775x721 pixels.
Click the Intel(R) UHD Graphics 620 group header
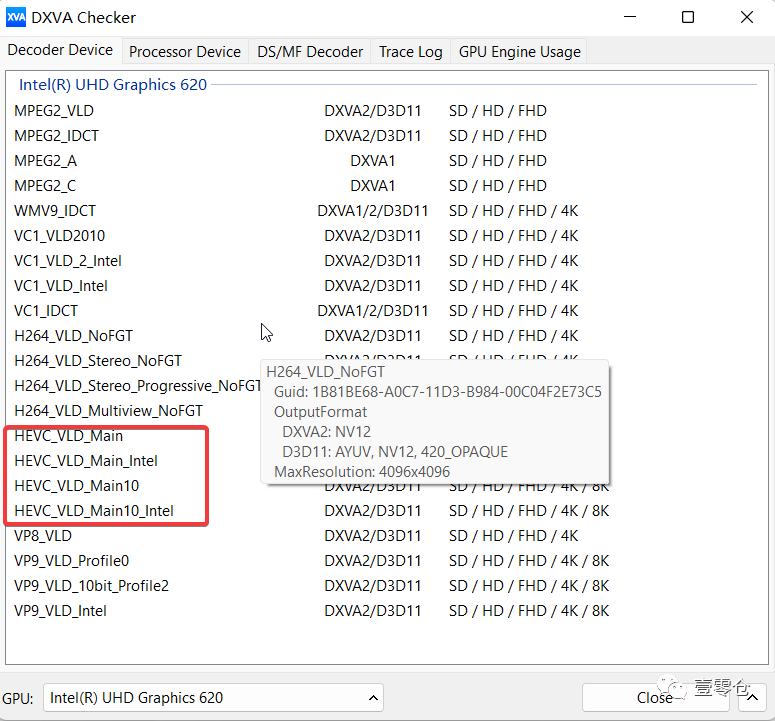pyautogui.click(x=113, y=85)
